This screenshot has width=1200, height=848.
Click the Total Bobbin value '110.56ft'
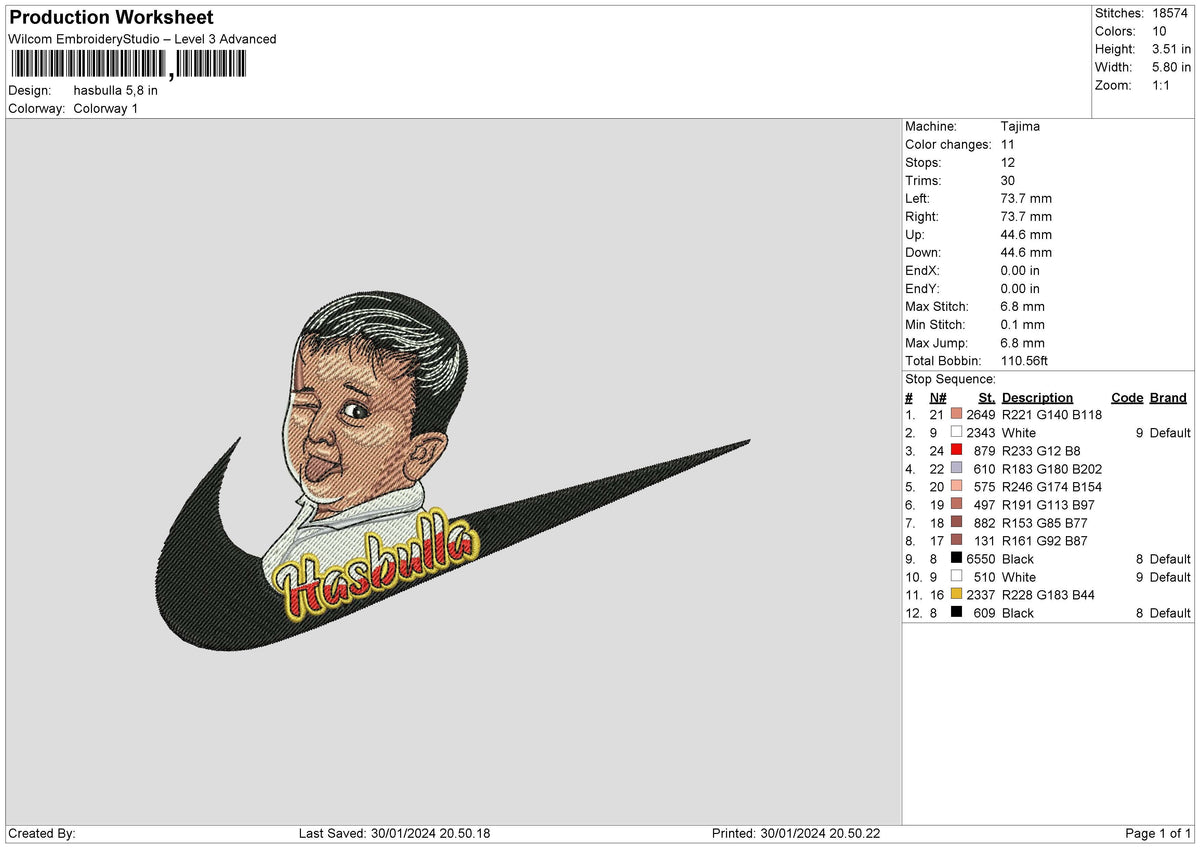coord(1025,360)
